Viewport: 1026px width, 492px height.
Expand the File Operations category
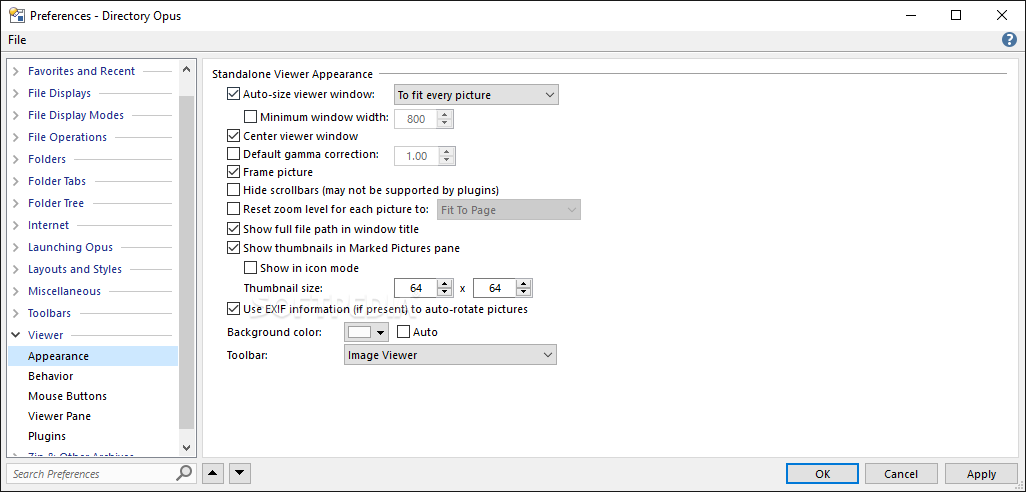coord(16,137)
